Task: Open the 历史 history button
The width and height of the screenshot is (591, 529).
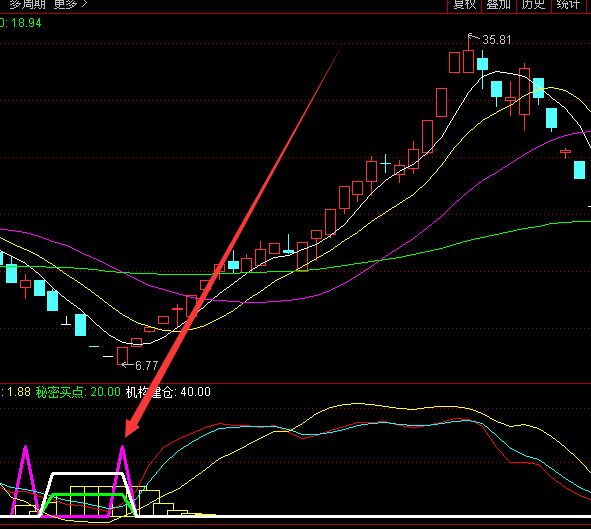Action: pos(533,5)
